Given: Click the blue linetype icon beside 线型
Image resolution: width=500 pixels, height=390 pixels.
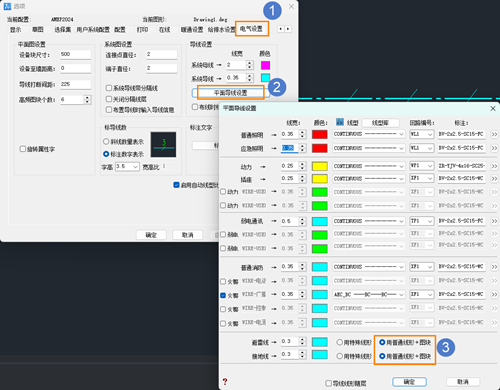Looking at the screenshot, I should pyautogui.click(x=340, y=122).
